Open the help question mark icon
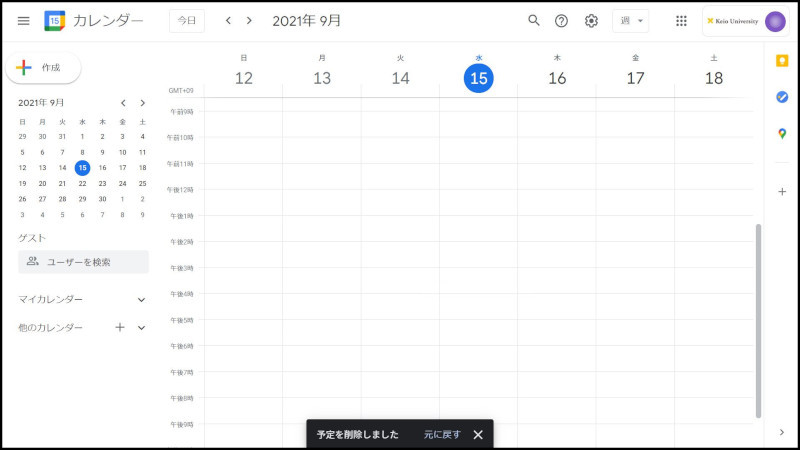Image resolution: width=800 pixels, height=450 pixels. tap(562, 21)
